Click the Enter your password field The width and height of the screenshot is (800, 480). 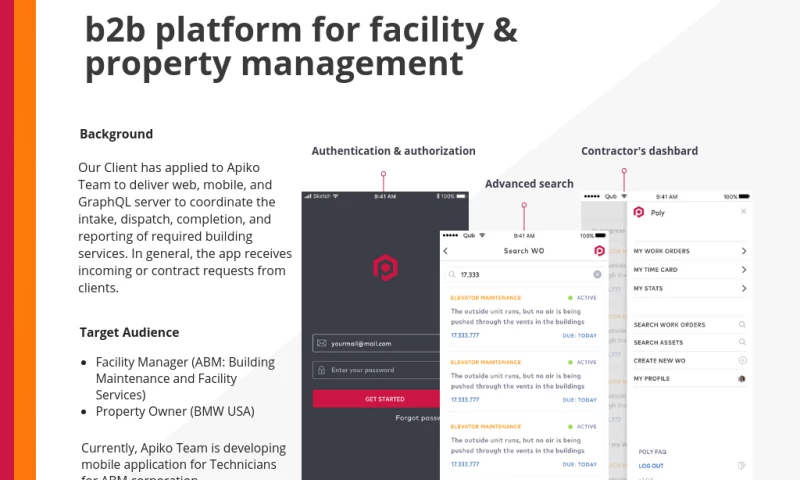pyautogui.click(x=377, y=370)
